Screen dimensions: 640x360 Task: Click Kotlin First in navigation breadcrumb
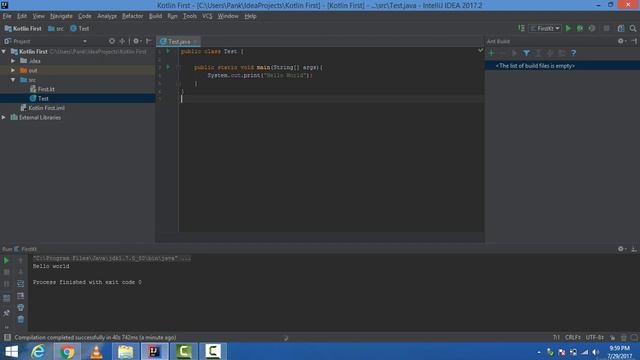23,29
